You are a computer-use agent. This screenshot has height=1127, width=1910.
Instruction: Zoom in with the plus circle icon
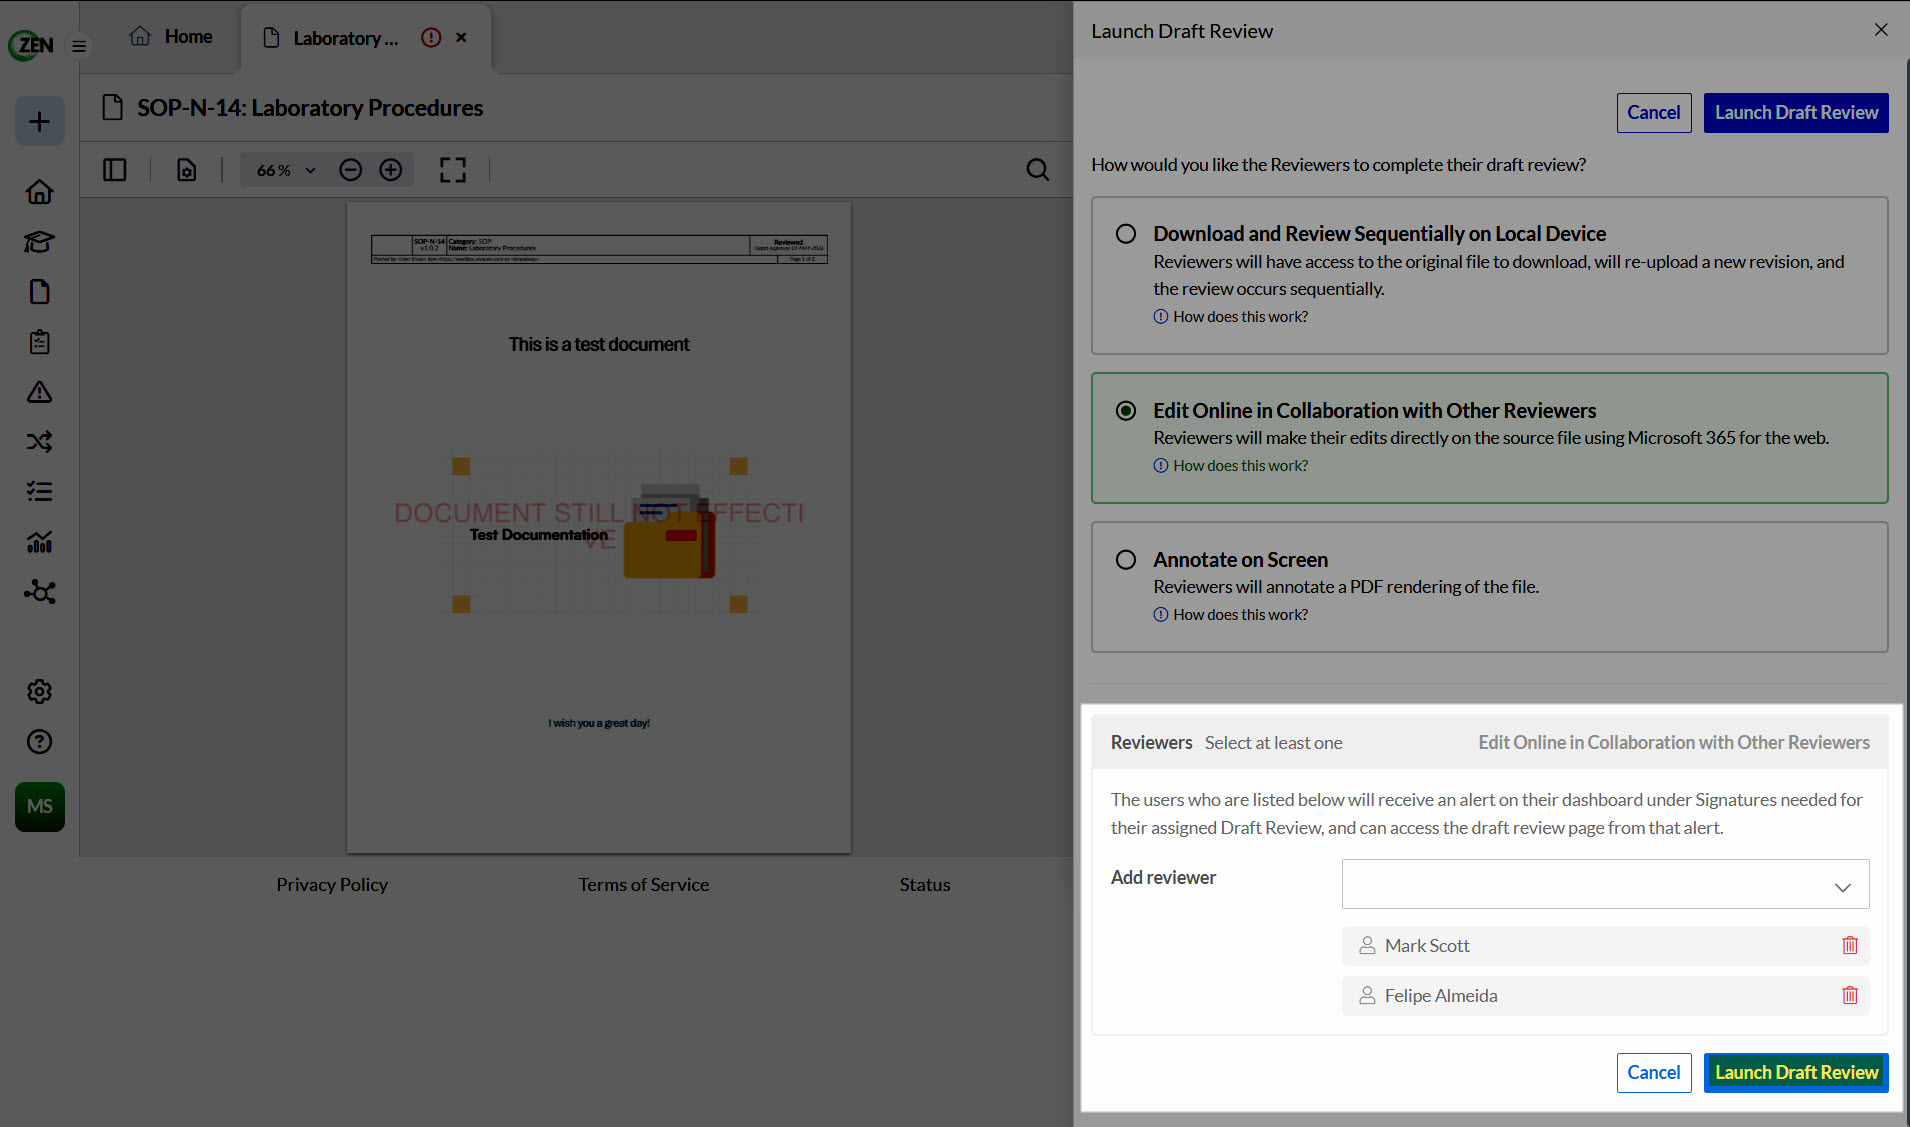[391, 170]
